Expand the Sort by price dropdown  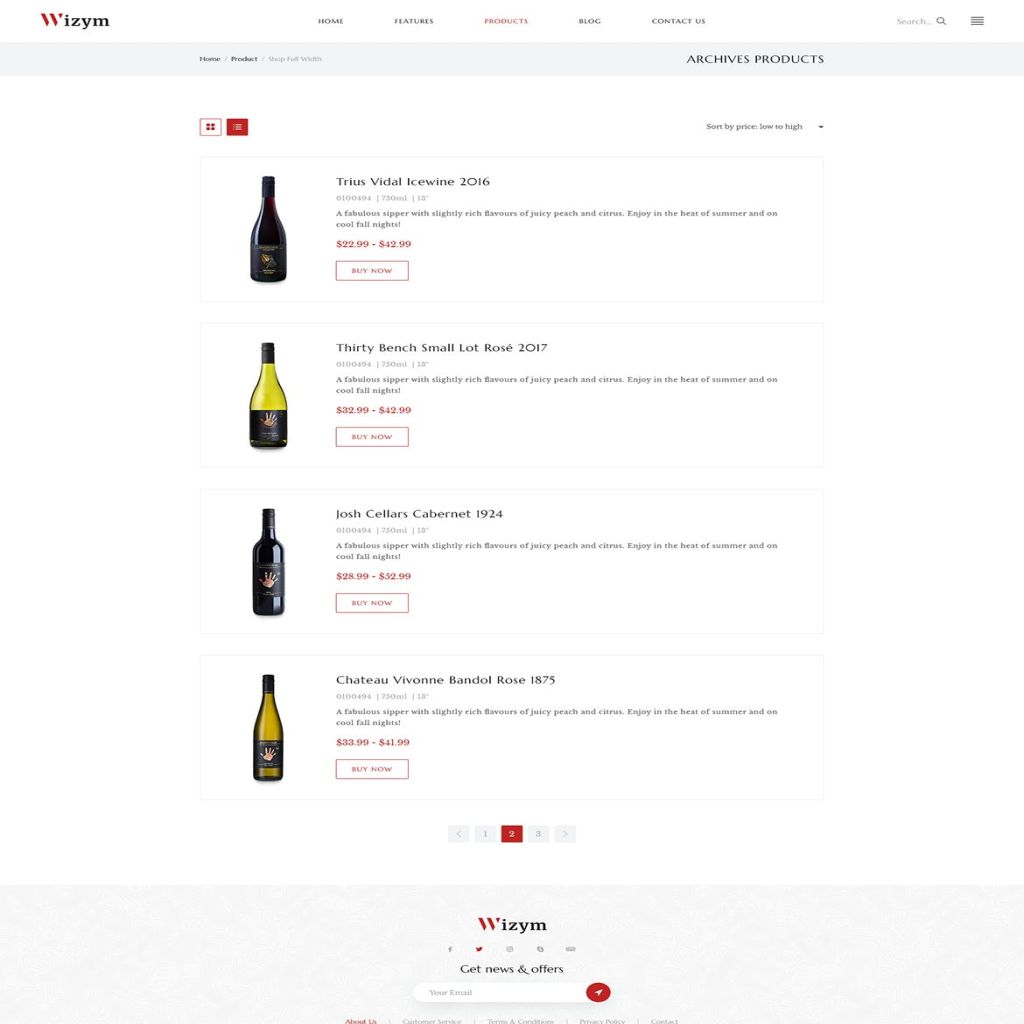pyautogui.click(x=764, y=127)
